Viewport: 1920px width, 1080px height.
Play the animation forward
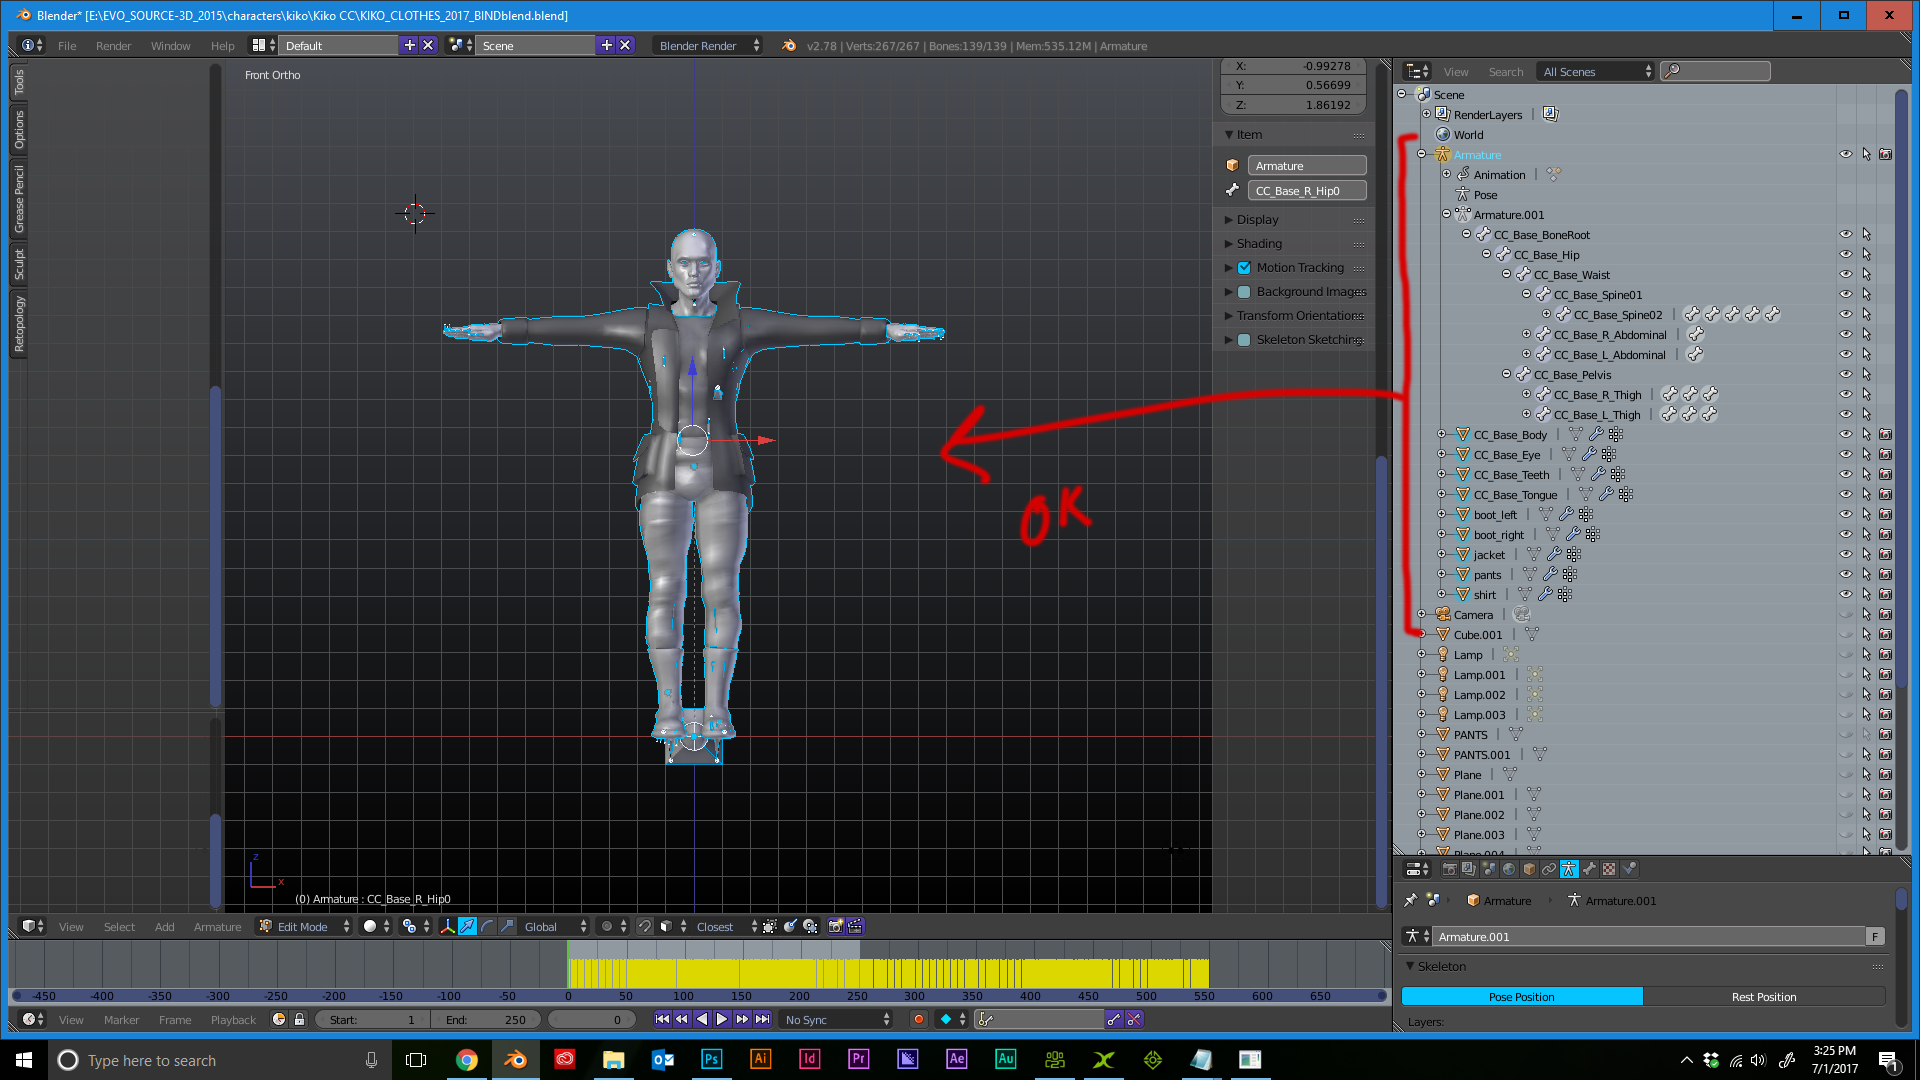[722, 1019]
